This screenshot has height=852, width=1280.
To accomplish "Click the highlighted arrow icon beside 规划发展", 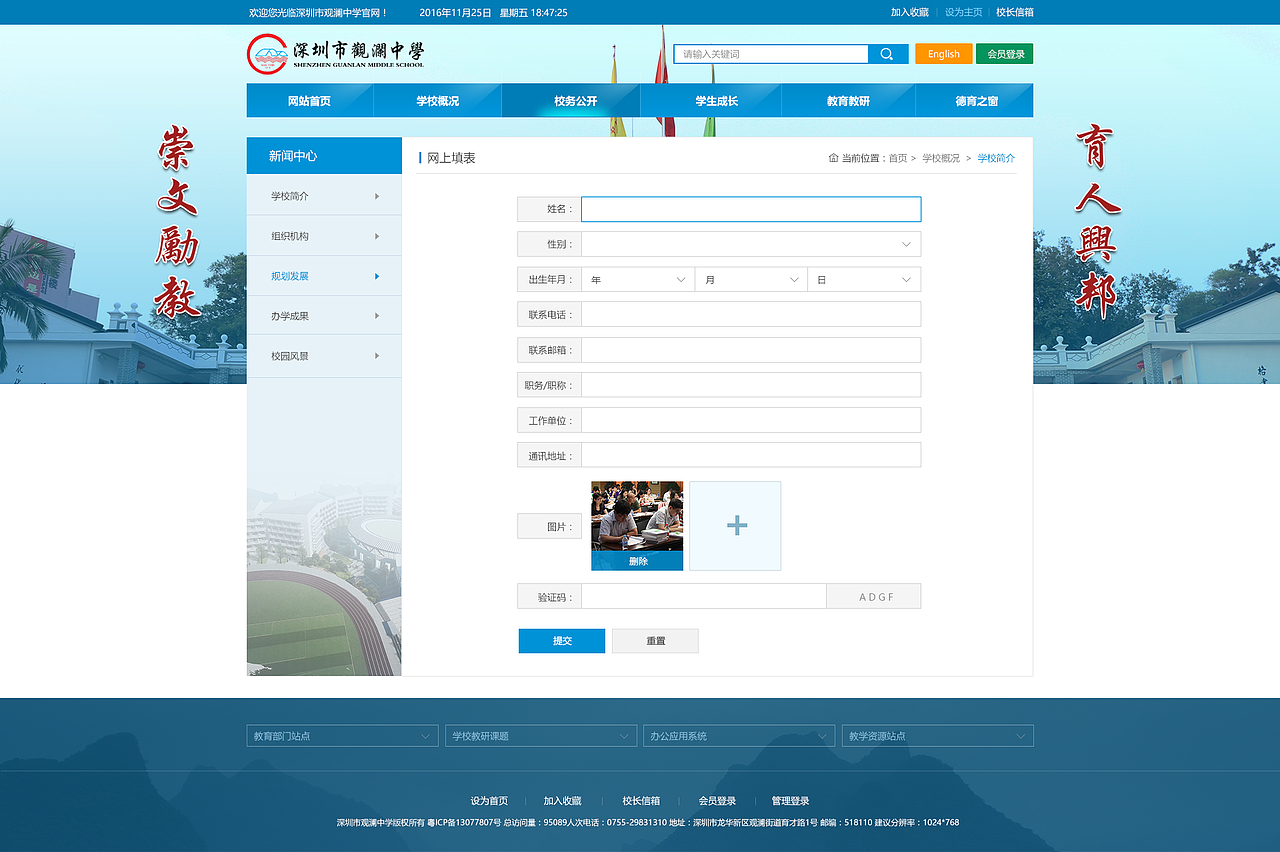I will coord(378,276).
